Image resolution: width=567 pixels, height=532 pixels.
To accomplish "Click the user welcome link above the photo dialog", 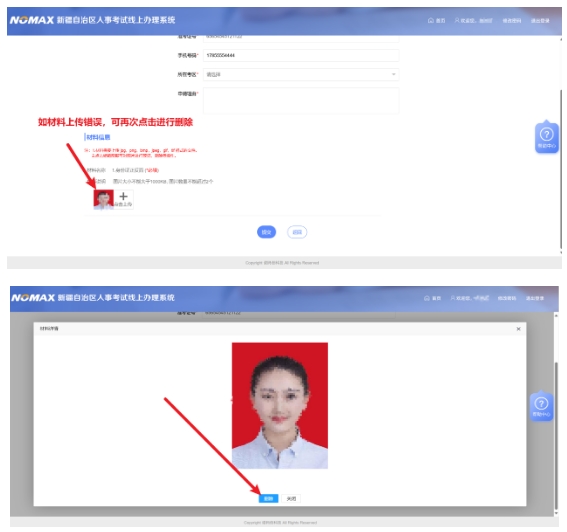I will [x=470, y=298].
